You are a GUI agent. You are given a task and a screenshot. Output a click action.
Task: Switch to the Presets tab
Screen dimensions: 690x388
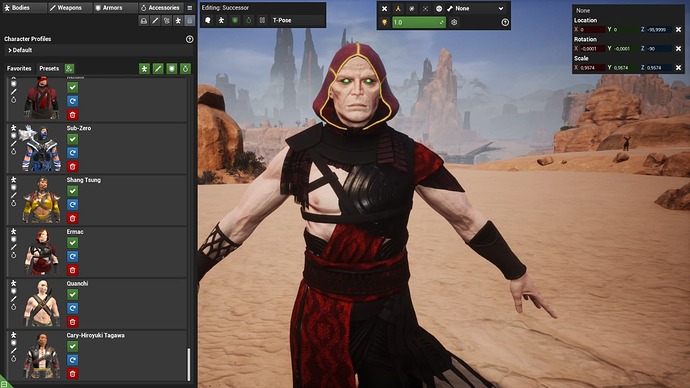click(49, 68)
